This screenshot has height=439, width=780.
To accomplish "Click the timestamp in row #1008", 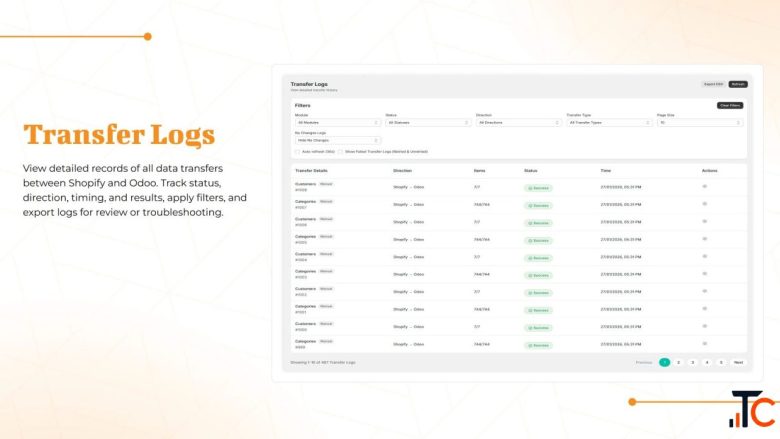I will click(620, 187).
